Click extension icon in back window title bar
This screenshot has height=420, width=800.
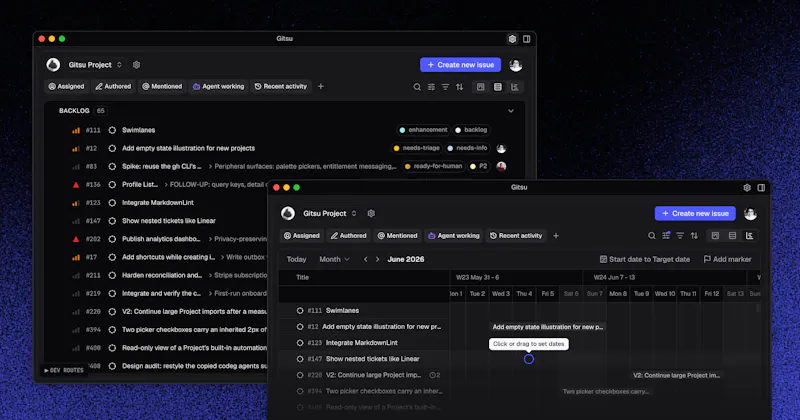(x=512, y=39)
